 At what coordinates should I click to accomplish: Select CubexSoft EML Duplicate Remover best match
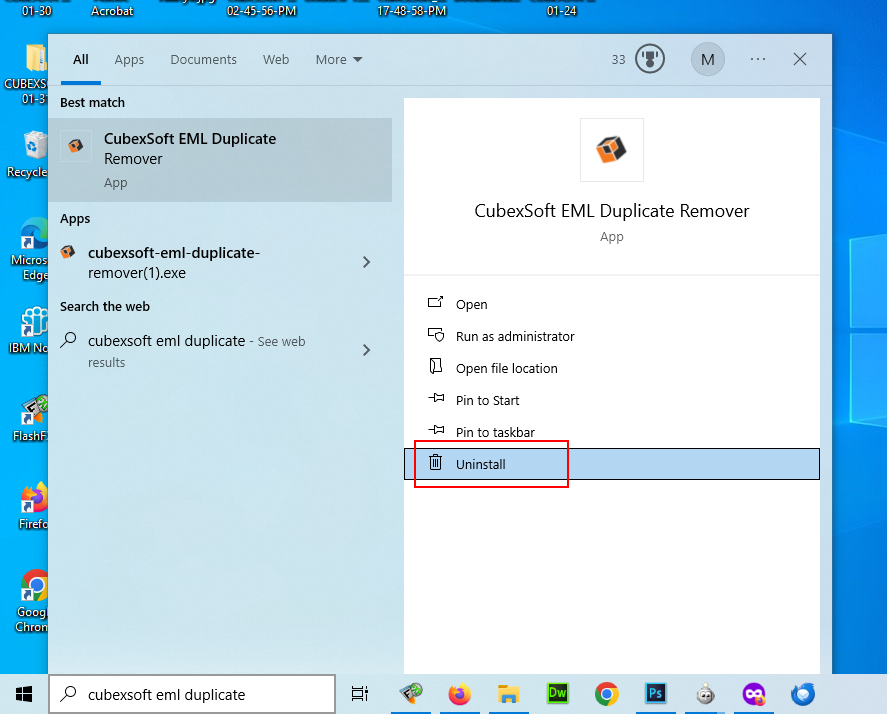pyautogui.click(x=220, y=160)
